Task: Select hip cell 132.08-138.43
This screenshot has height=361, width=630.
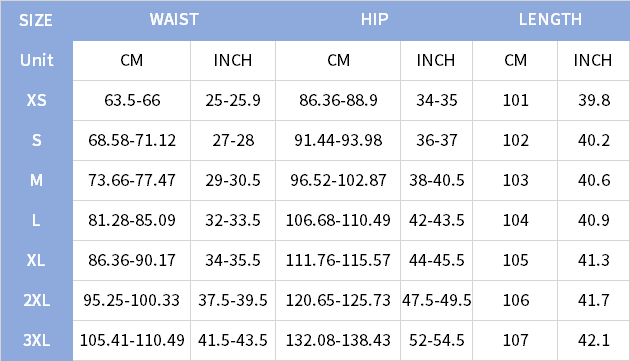Action: (x=338, y=340)
